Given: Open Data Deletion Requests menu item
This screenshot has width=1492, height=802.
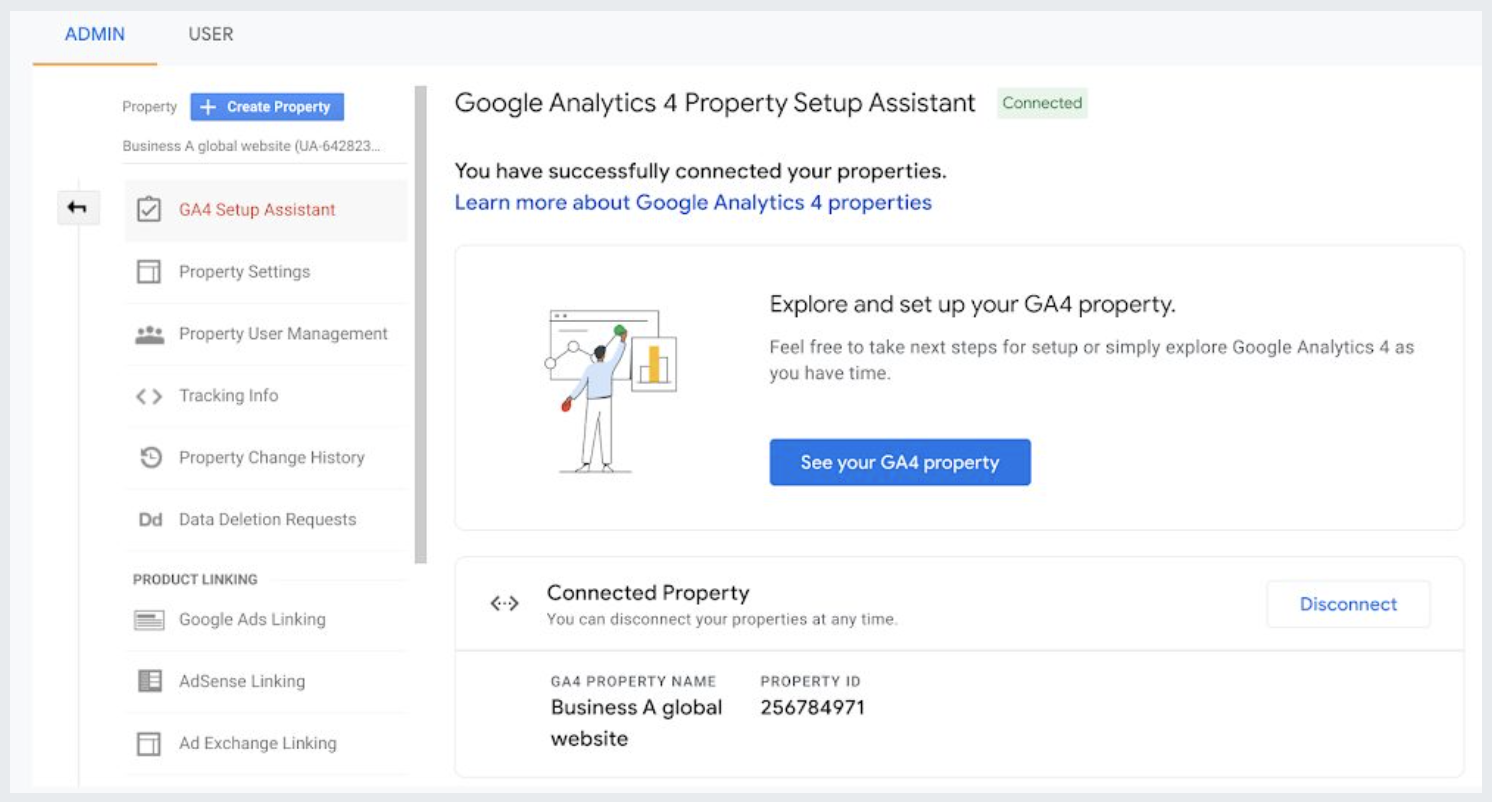Looking at the screenshot, I should (265, 520).
